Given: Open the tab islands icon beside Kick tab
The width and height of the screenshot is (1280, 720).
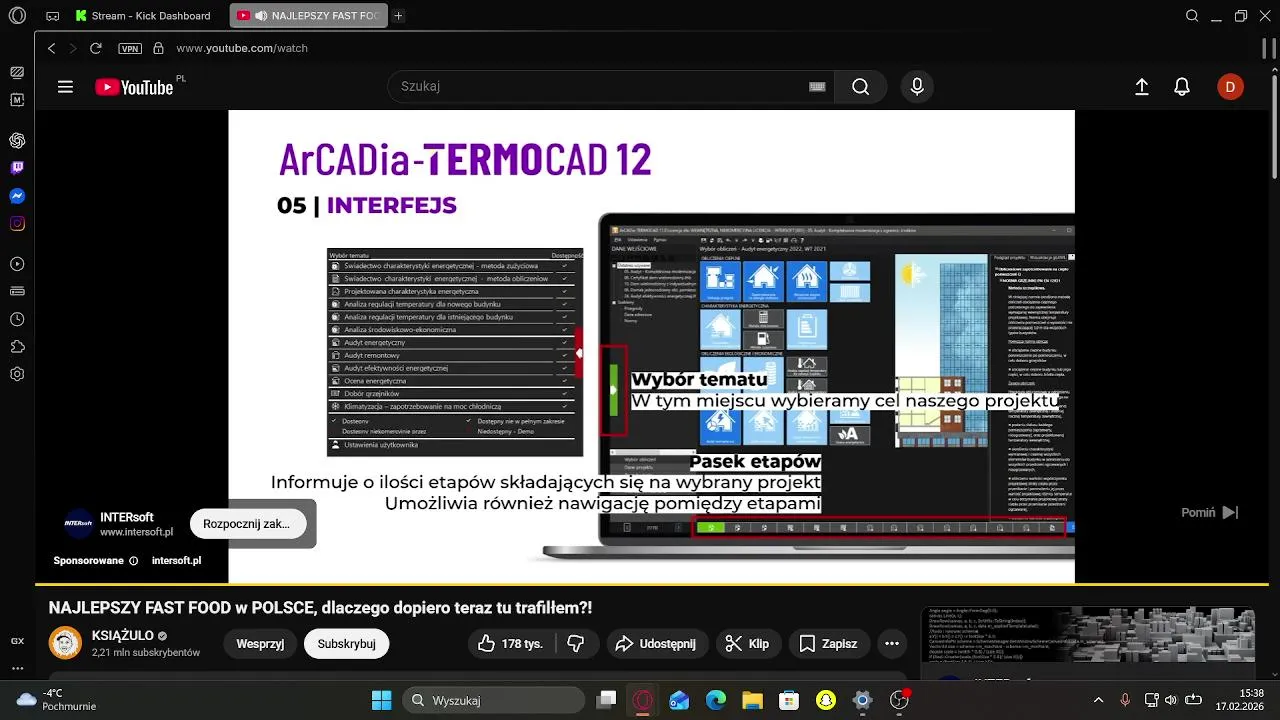Looking at the screenshot, I should pyautogui.click(x=53, y=16).
